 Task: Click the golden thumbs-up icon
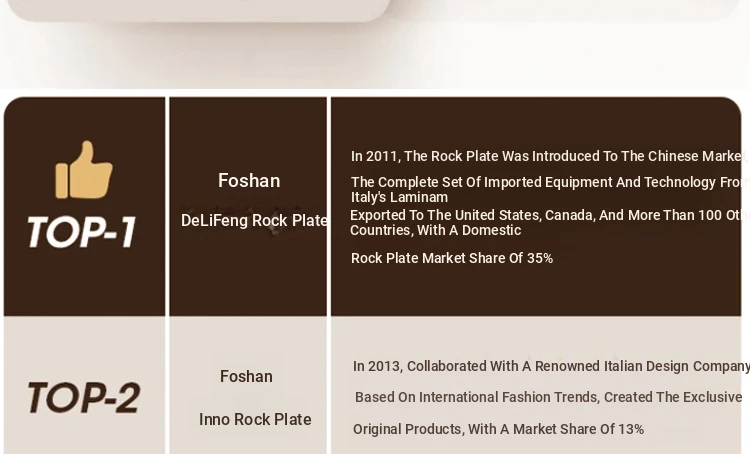coord(84,169)
